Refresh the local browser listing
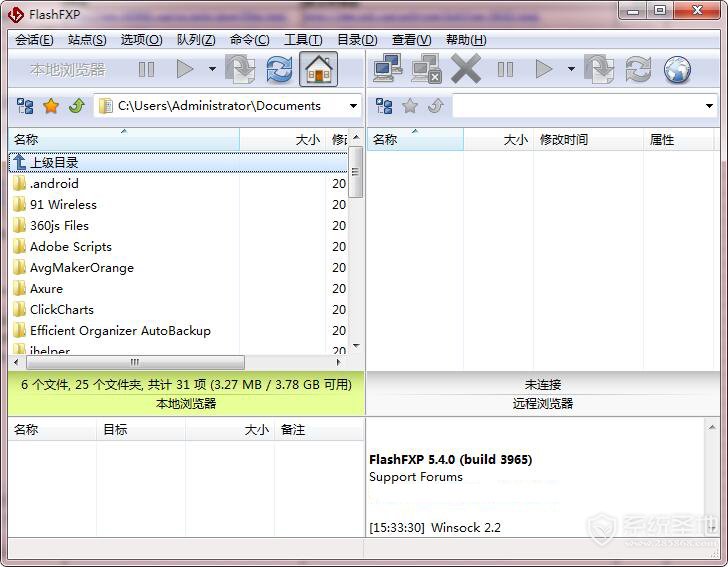Viewport: 728px width, 567px height. click(280, 69)
